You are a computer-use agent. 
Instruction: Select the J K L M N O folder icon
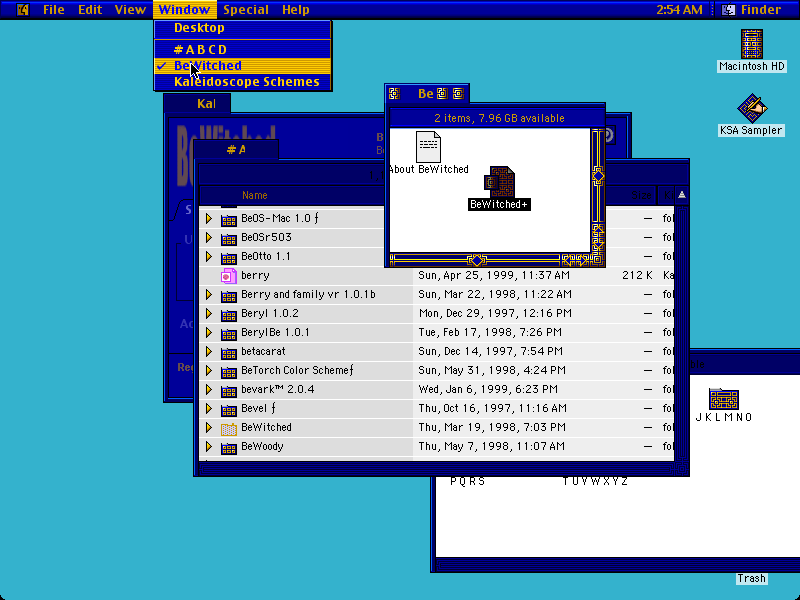724,398
